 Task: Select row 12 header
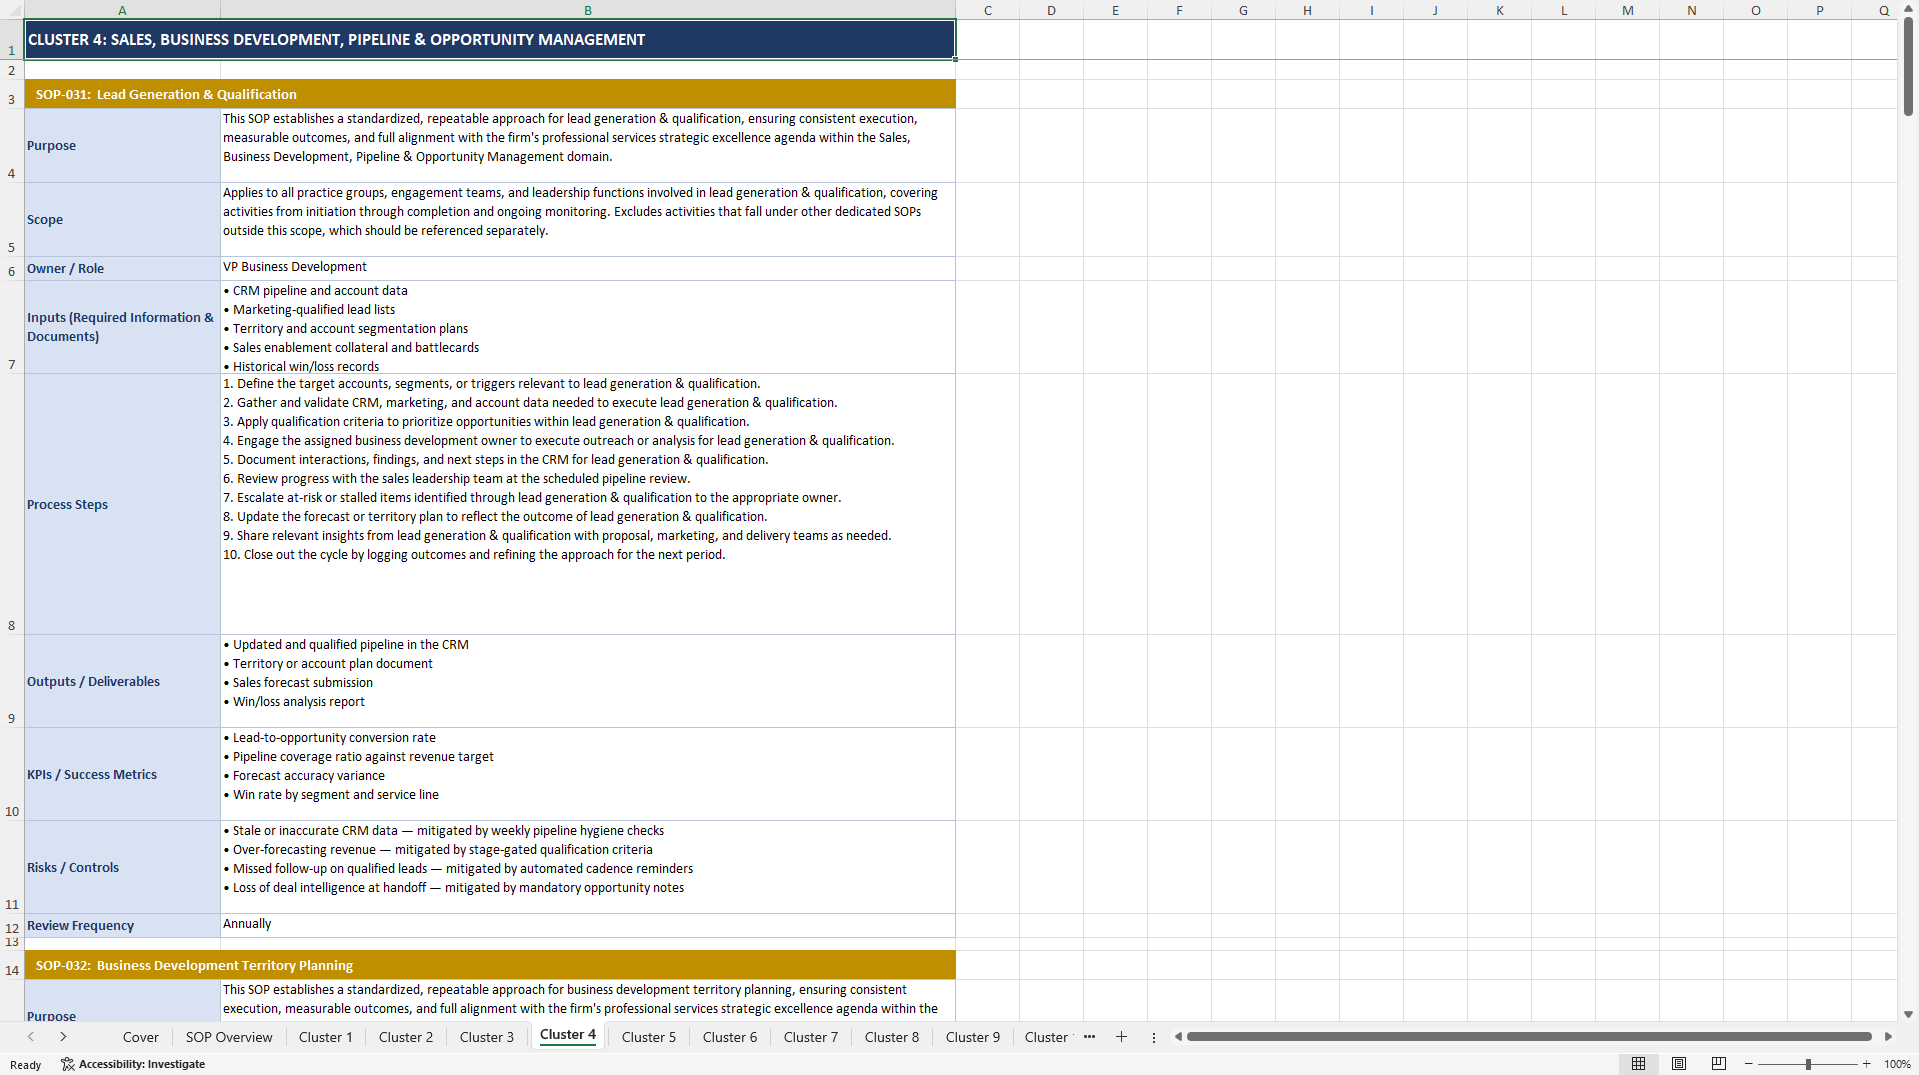point(12,926)
